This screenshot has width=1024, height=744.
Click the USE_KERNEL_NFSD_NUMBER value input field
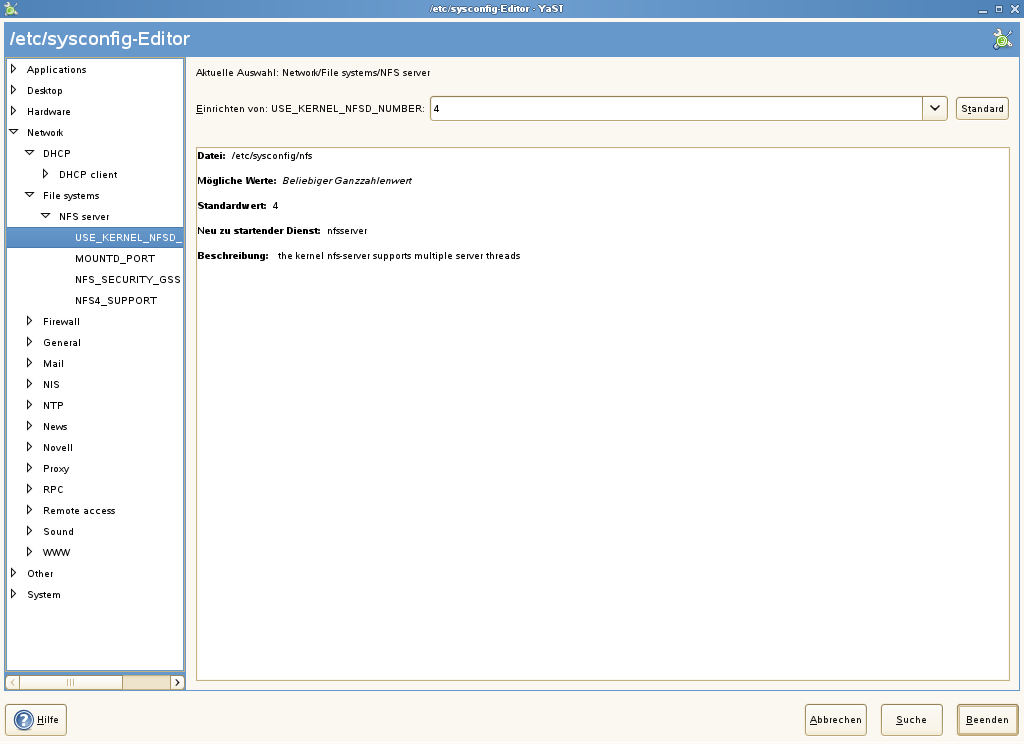point(676,108)
